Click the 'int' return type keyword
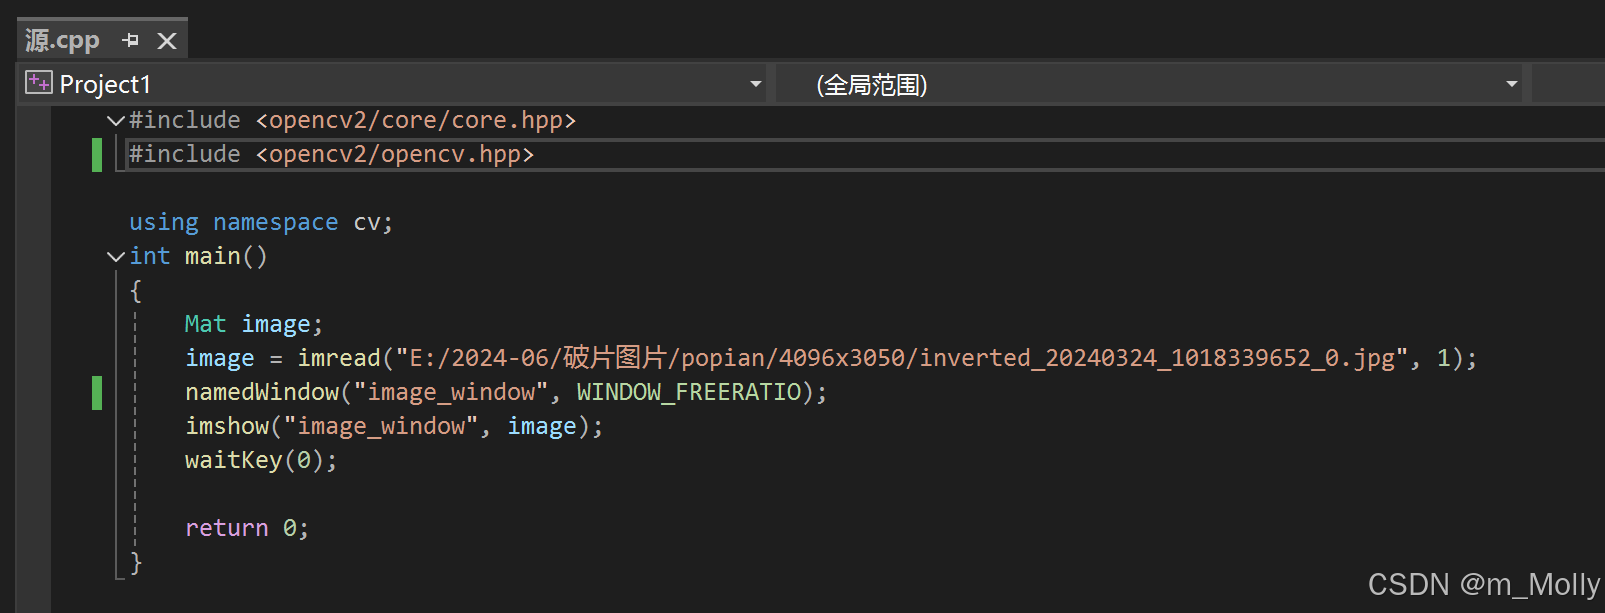Image resolution: width=1605 pixels, height=613 pixels. click(x=150, y=256)
